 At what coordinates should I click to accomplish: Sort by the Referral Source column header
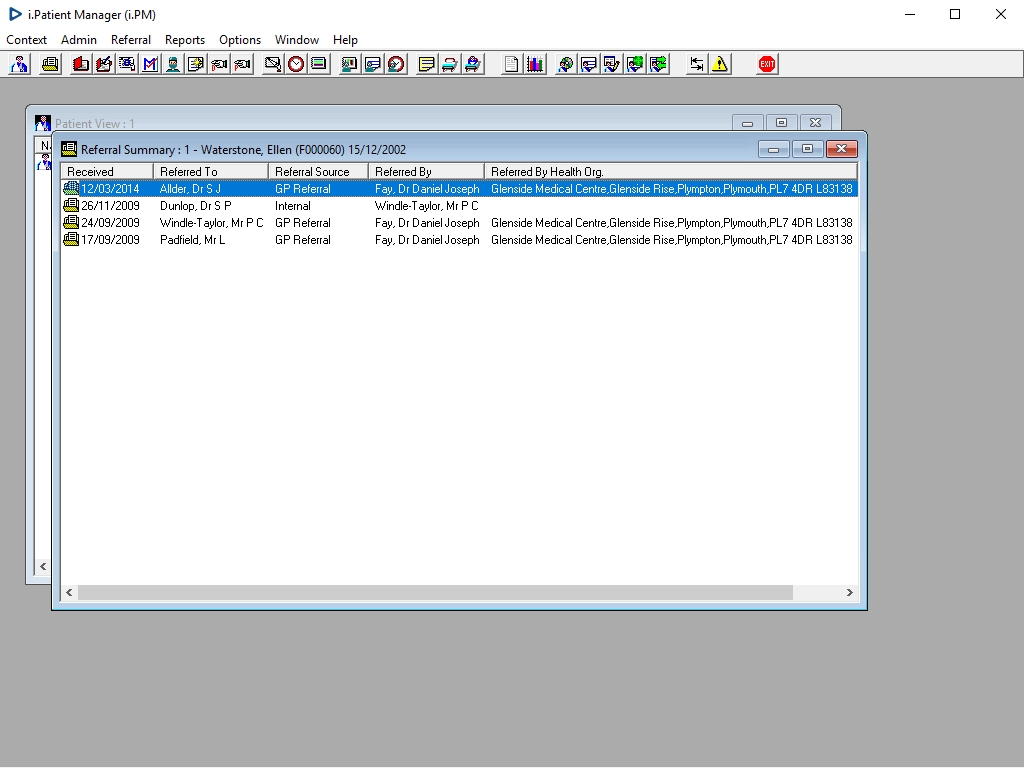click(x=318, y=172)
